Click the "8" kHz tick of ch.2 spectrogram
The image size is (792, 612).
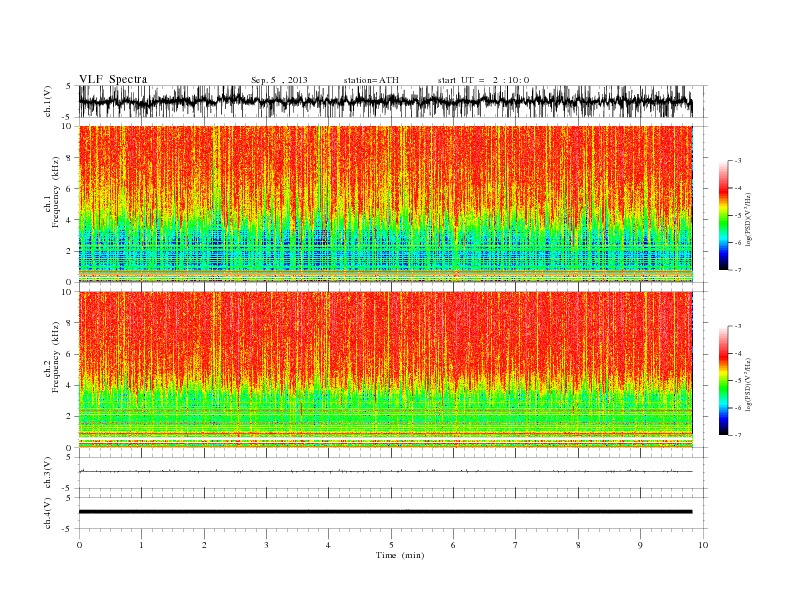click(69, 323)
